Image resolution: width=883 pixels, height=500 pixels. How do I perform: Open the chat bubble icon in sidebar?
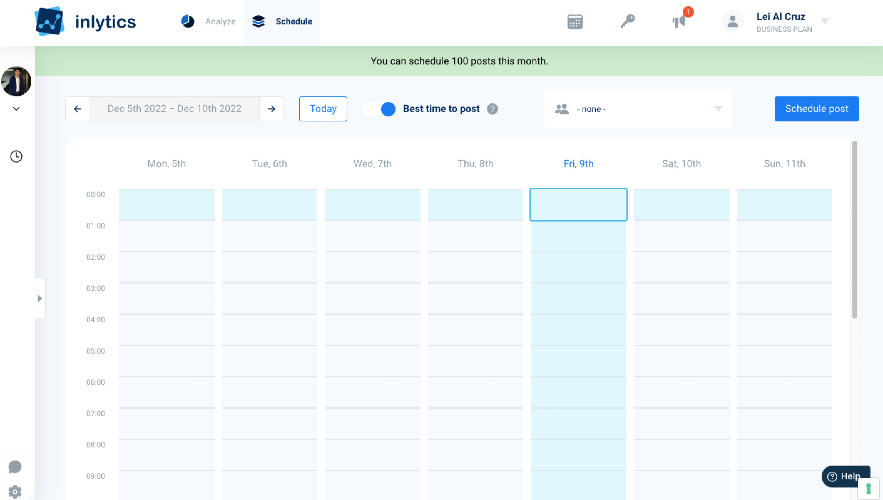pyautogui.click(x=15, y=467)
